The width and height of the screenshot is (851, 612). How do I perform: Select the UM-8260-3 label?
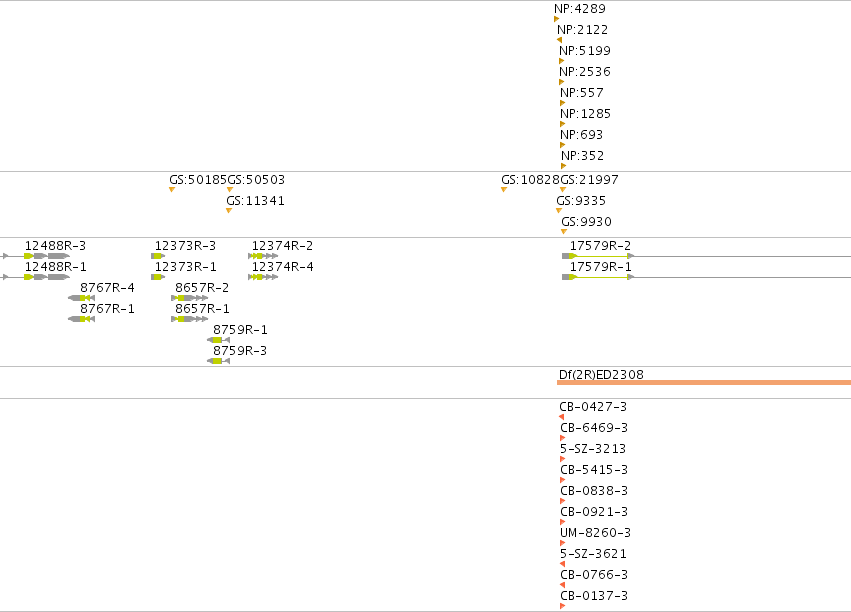coord(595,533)
